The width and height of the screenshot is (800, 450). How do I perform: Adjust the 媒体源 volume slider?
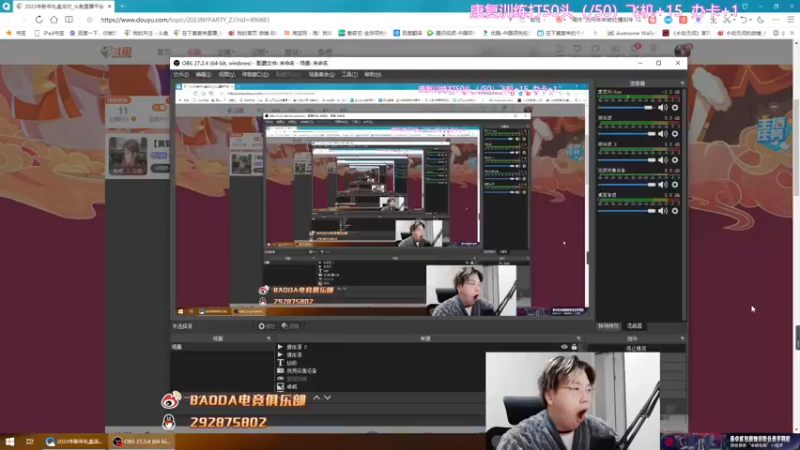(627, 134)
